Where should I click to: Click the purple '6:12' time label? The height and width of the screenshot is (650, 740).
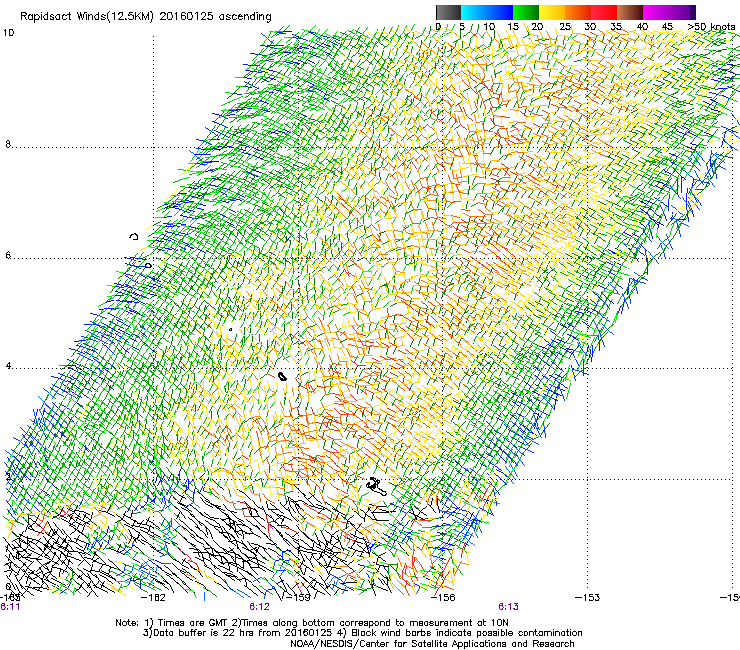click(x=259, y=607)
